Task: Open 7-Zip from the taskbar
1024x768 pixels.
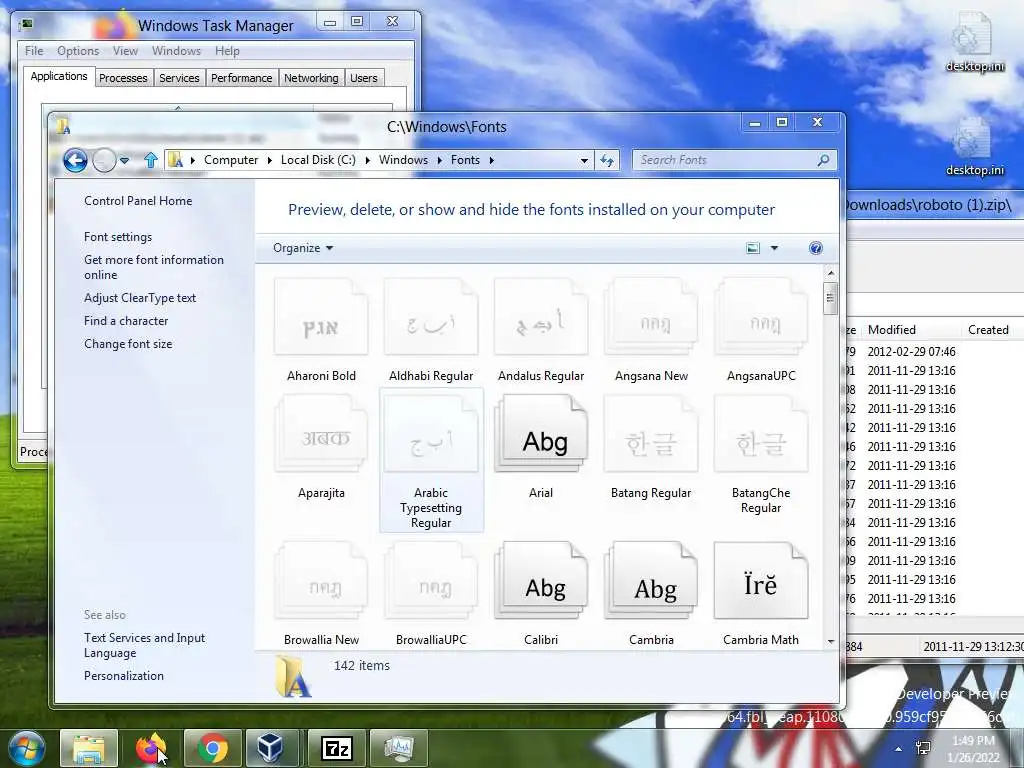Action: pyautogui.click(x=337, y=748)
